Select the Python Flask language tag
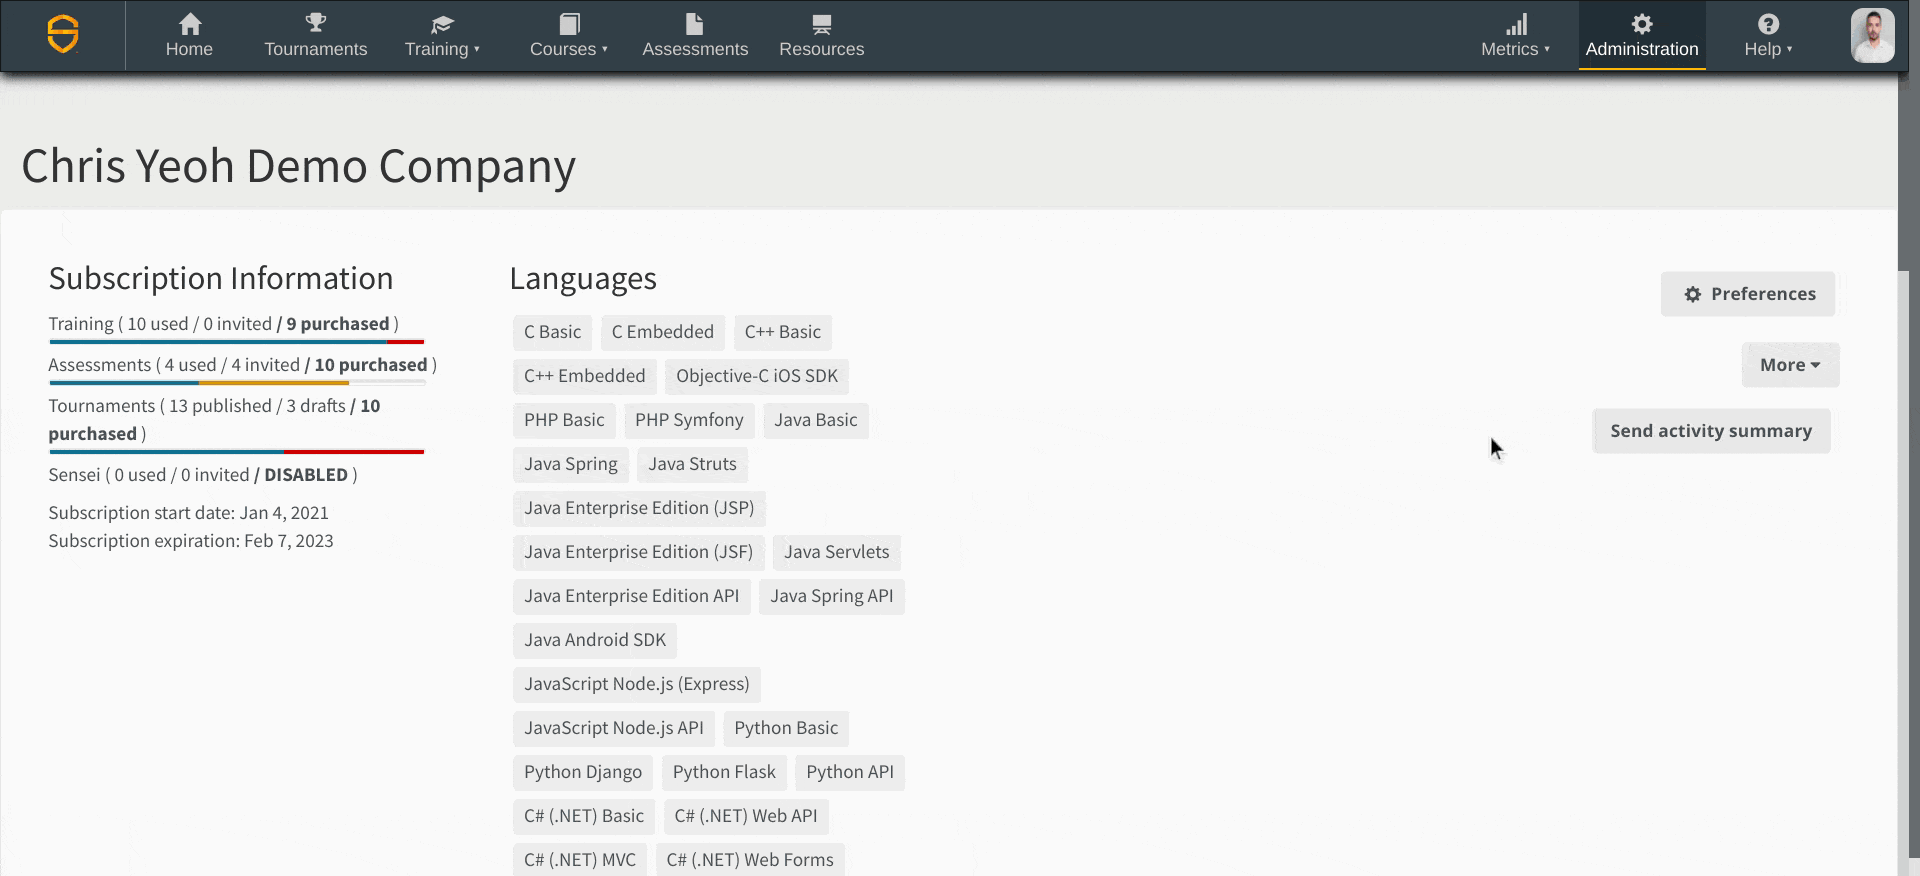The height and width of the screenshot is (876, 1920). (x=724, y=772)
